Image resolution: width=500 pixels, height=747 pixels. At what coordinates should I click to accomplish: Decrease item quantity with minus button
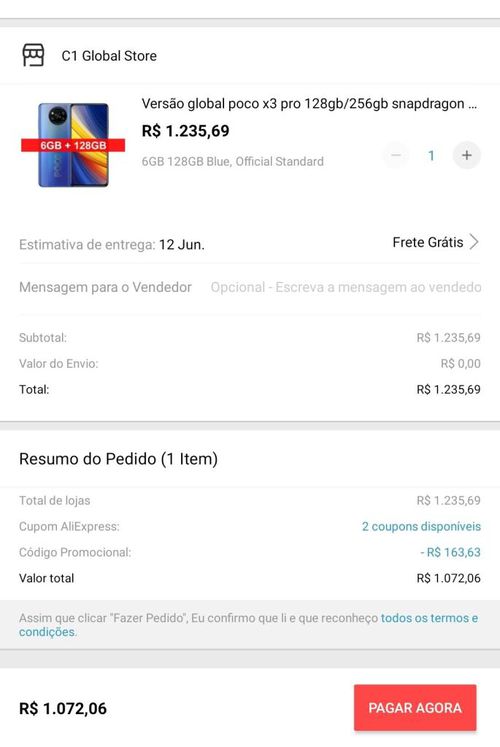click(396, 155)
